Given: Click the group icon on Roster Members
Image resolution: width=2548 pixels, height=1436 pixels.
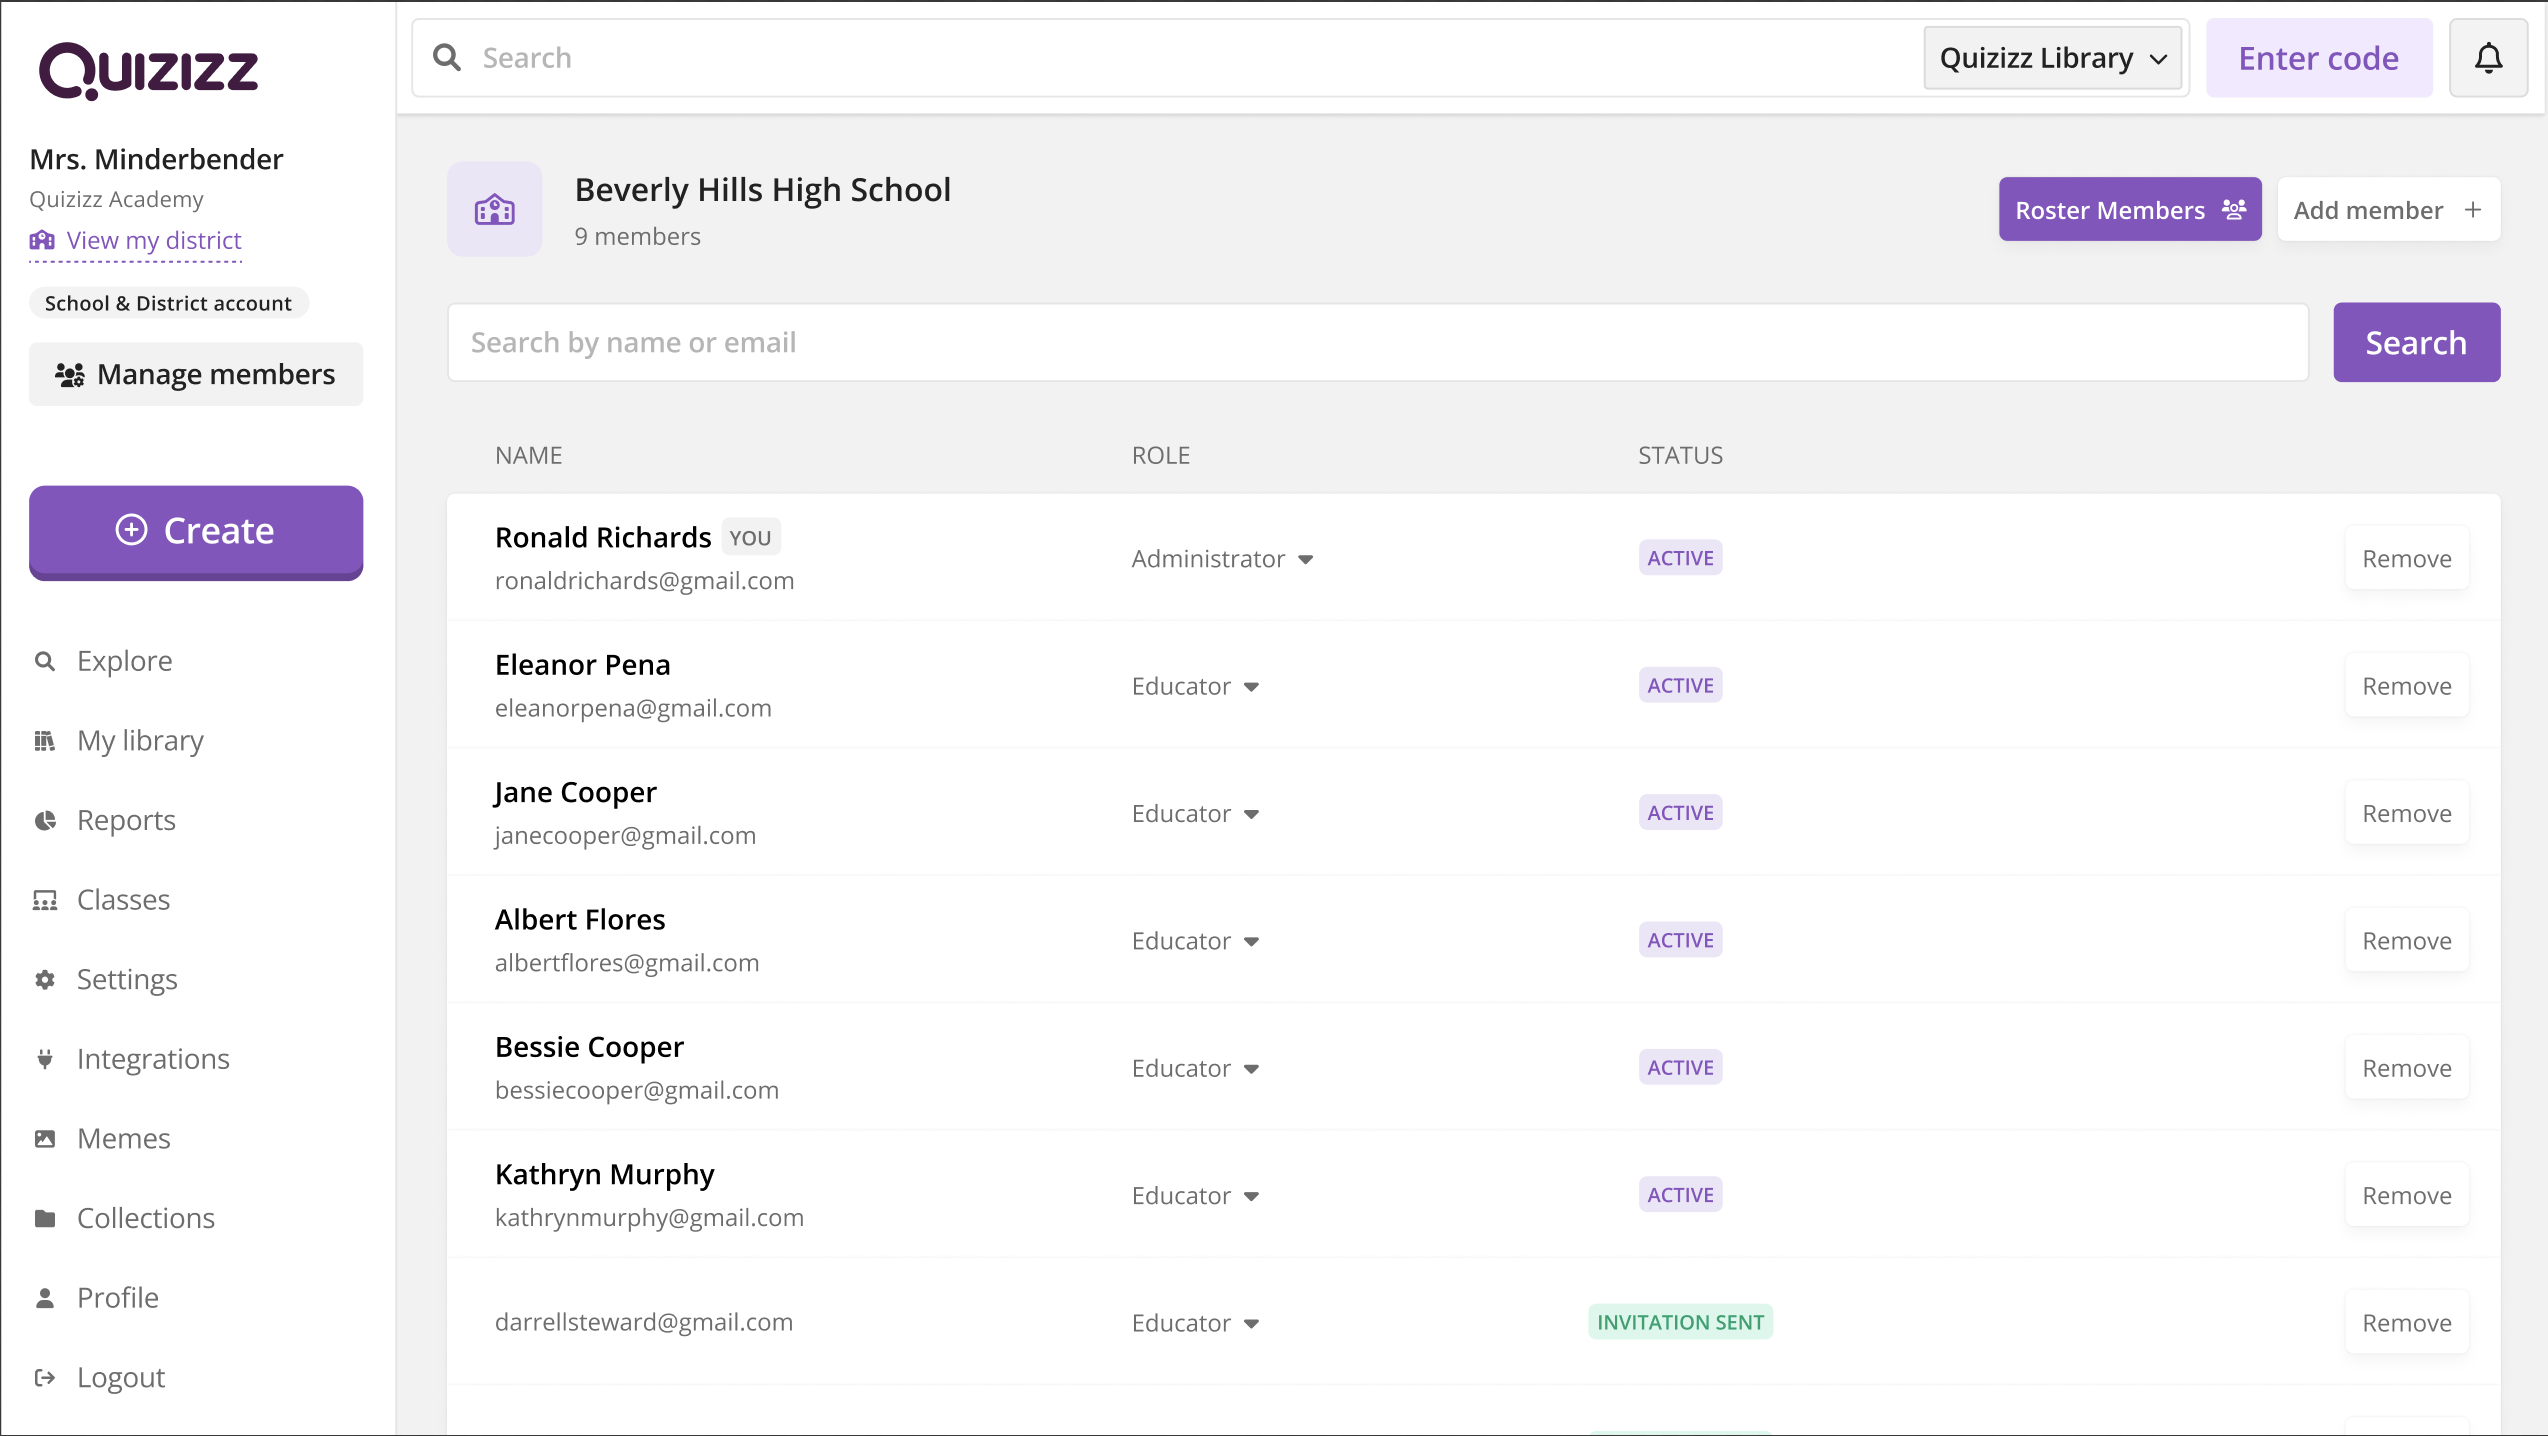Looking at the screenshot, I should [2234, 210].
